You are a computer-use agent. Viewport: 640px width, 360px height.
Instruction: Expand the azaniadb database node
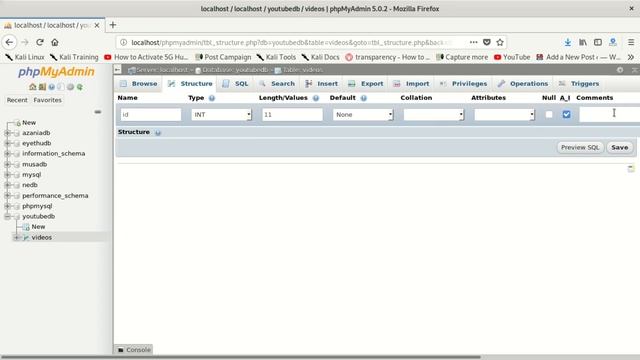7,133
